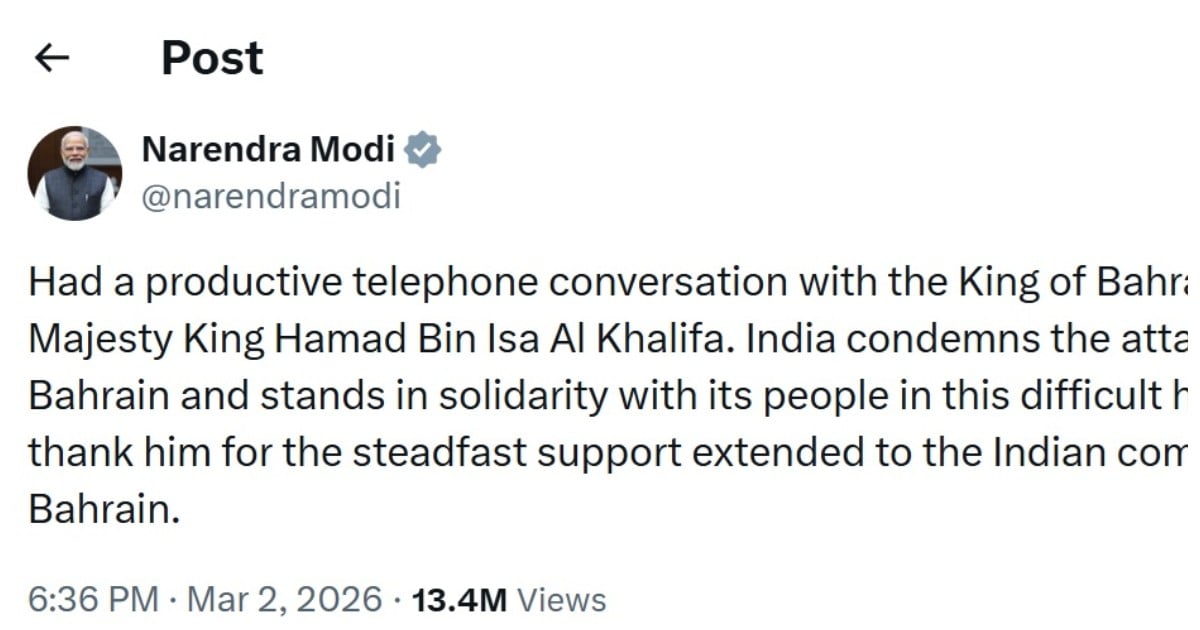The image size is (1200, 630).
Task: Click the "13.4M" view count
Action: point(460,600)
